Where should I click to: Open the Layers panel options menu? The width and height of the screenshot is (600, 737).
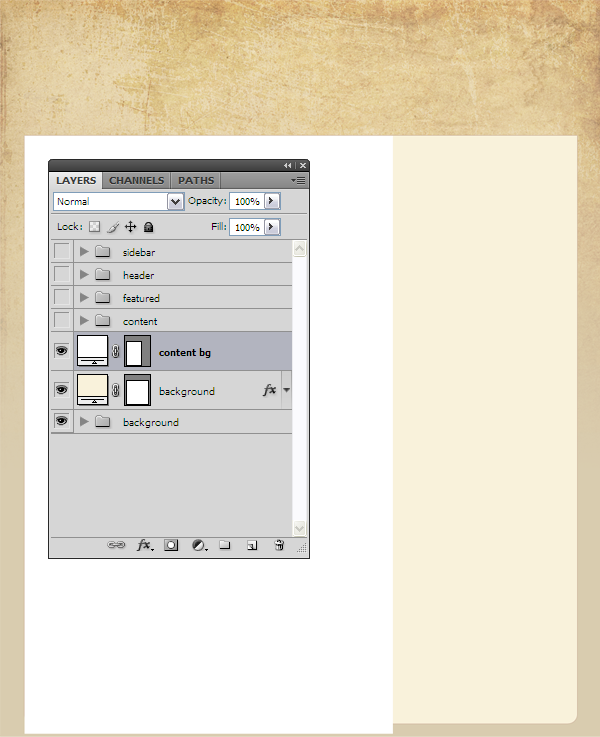pos(298,180)
